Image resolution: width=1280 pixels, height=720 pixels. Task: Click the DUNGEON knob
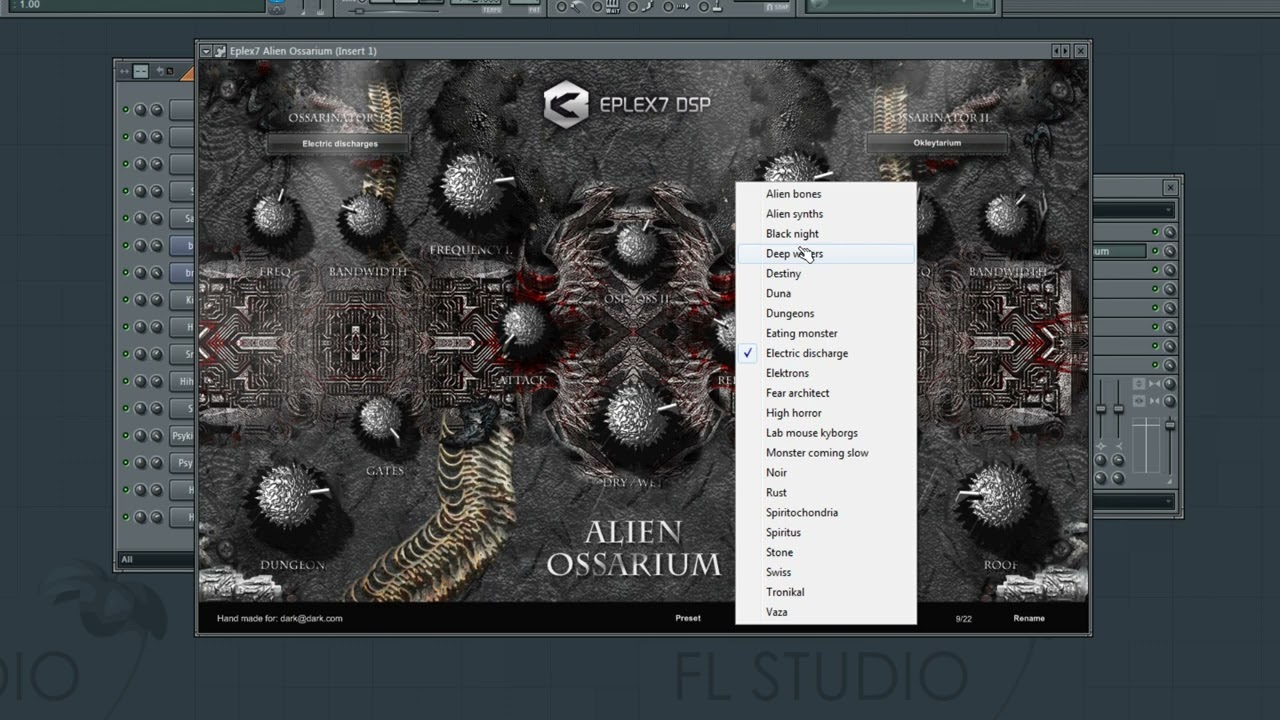tap(288, 496)
